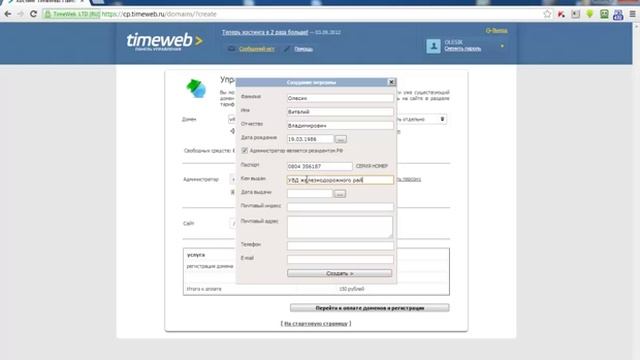The image size is (640, 360).
Task: Click the blue robot extension icon
Action: [x=618, y=15]
